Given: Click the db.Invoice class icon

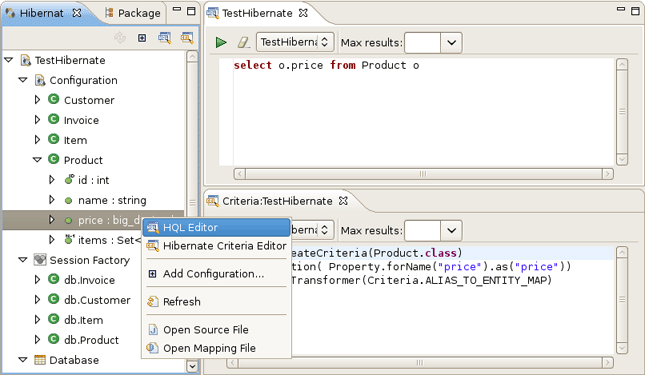Looking at the screenshot, I should [53, 279].
